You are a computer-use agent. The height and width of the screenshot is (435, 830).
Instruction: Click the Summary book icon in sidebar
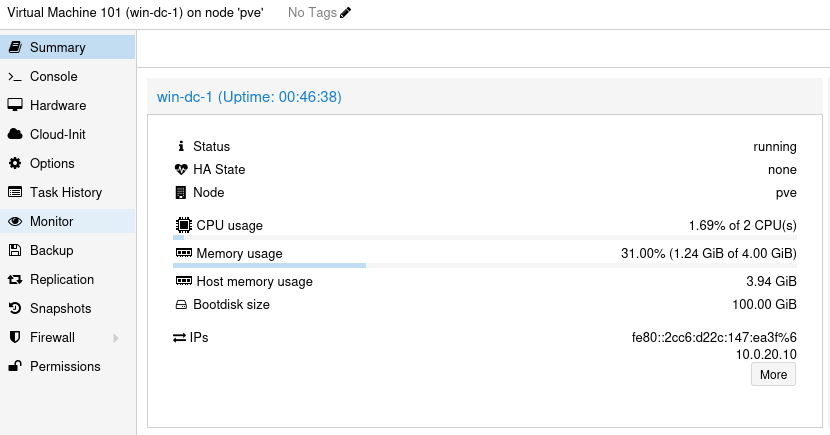tap(15, 47)
